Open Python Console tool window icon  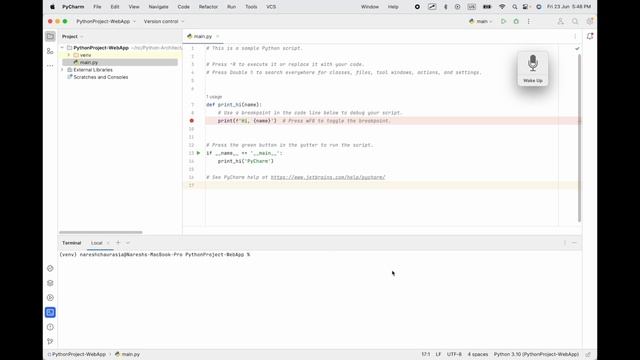click(50, 268)
